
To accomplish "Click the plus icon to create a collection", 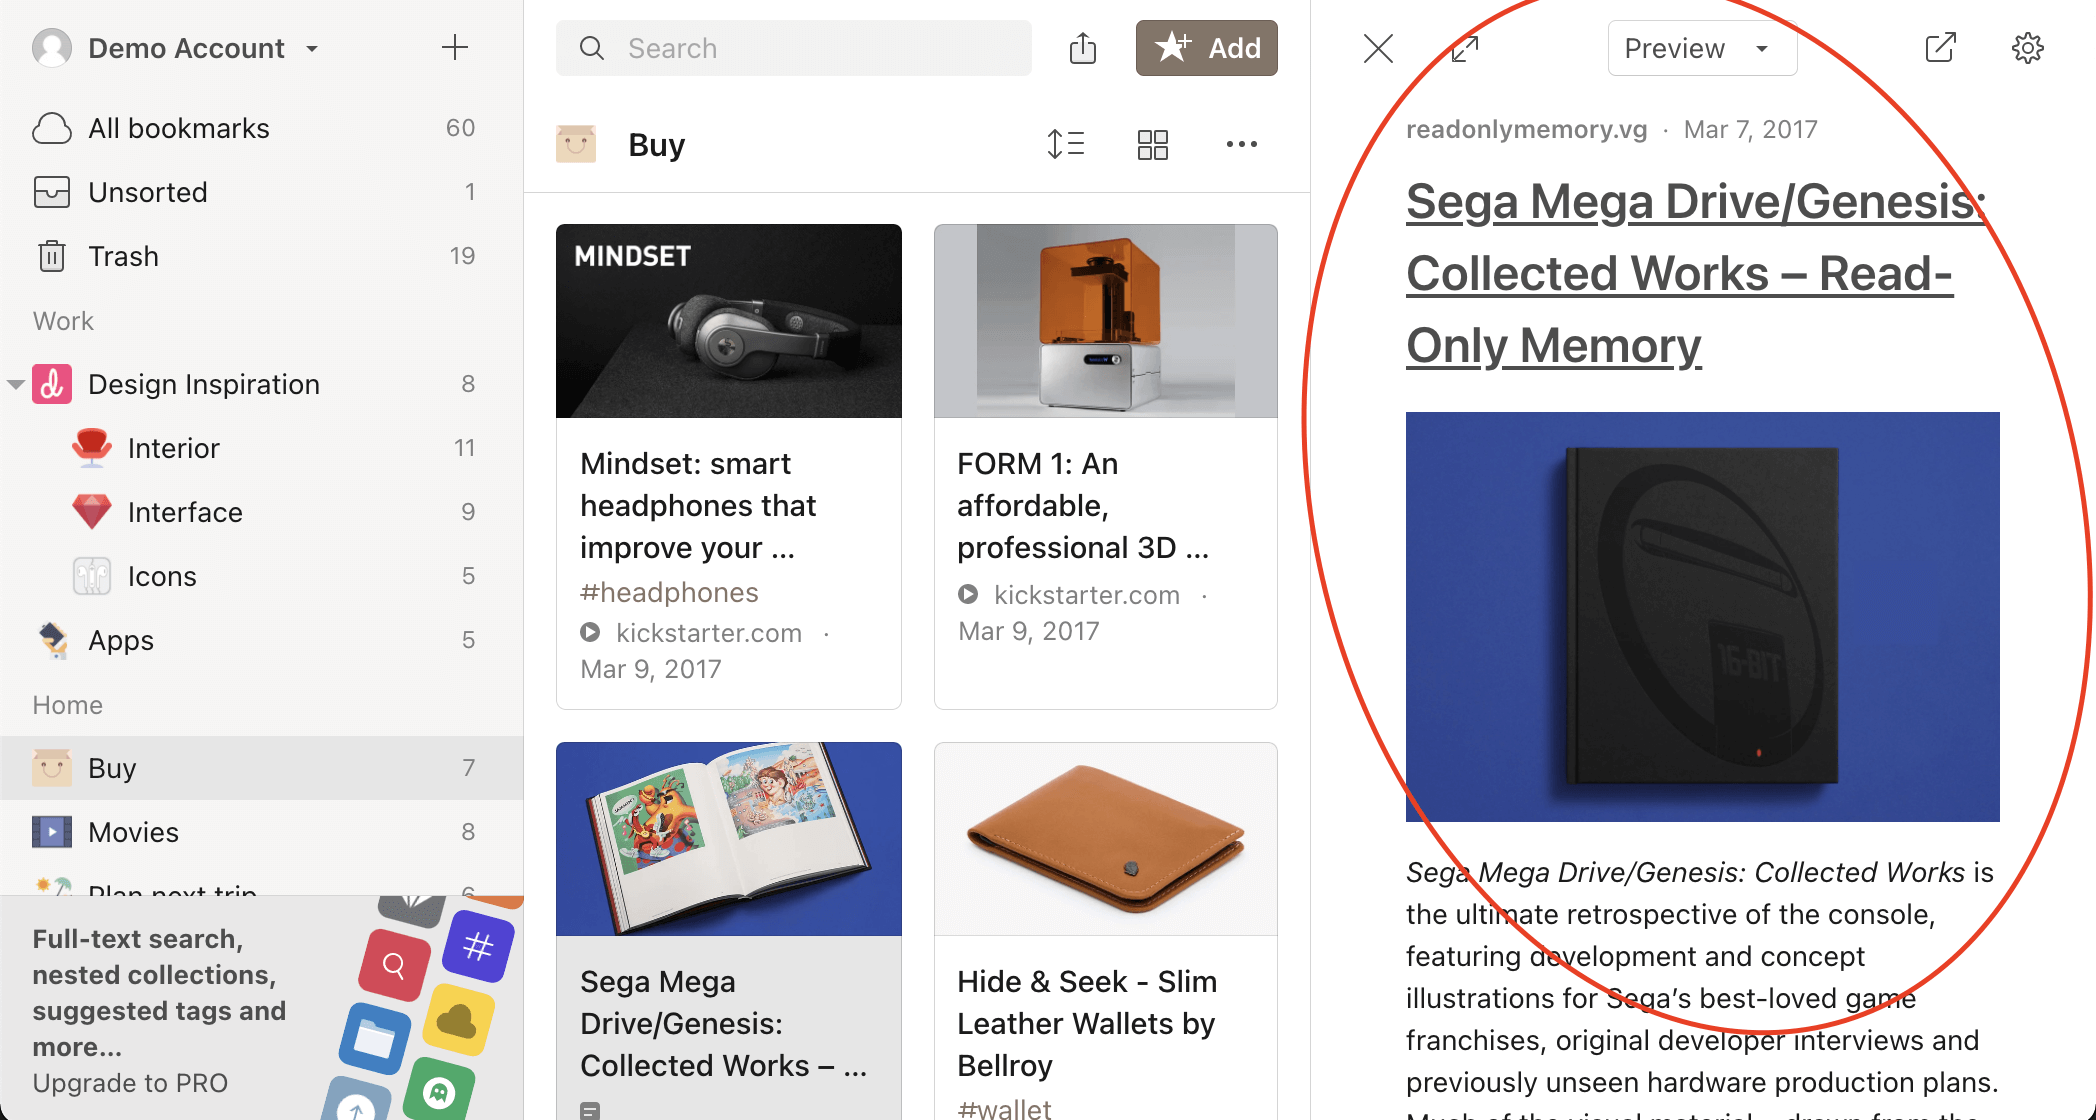I will [x=455, y=47].
